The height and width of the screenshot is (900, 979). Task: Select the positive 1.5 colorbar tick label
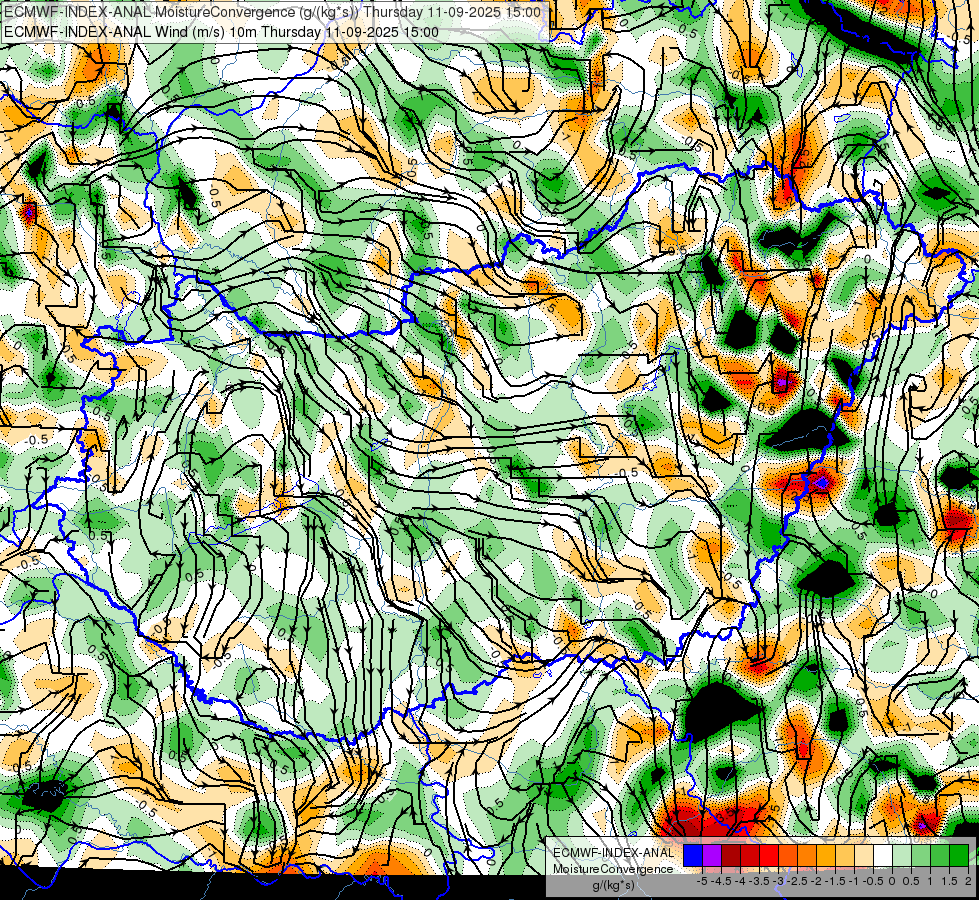click(x=949, y=881)
